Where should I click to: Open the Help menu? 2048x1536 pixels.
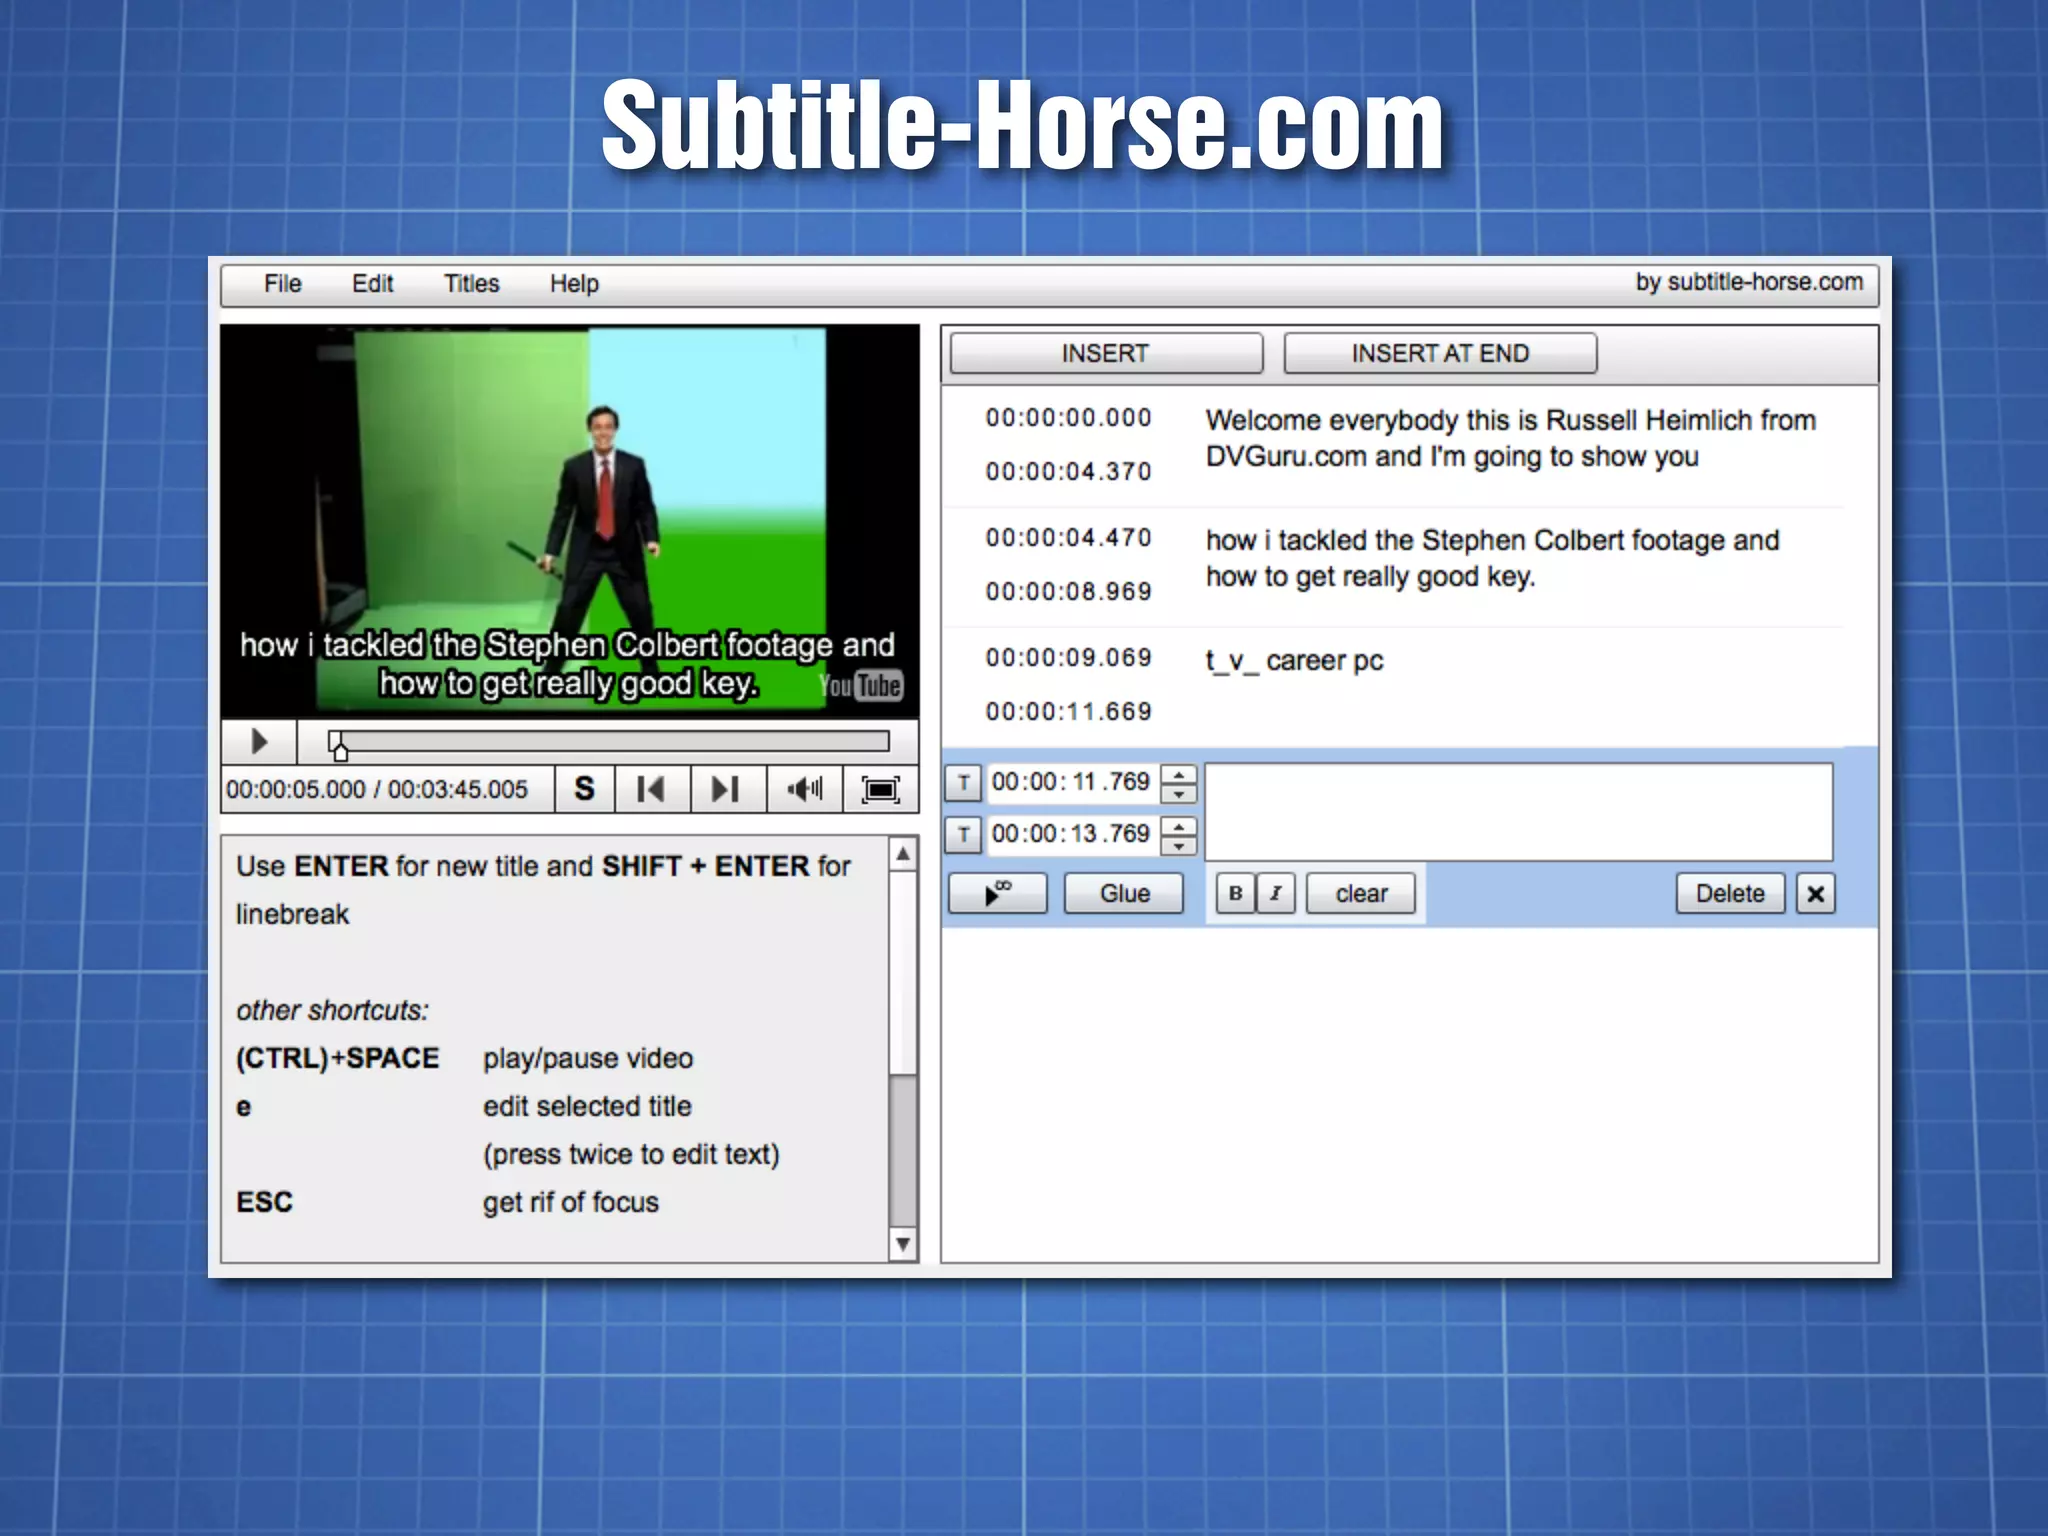click(x=574, y=284)
